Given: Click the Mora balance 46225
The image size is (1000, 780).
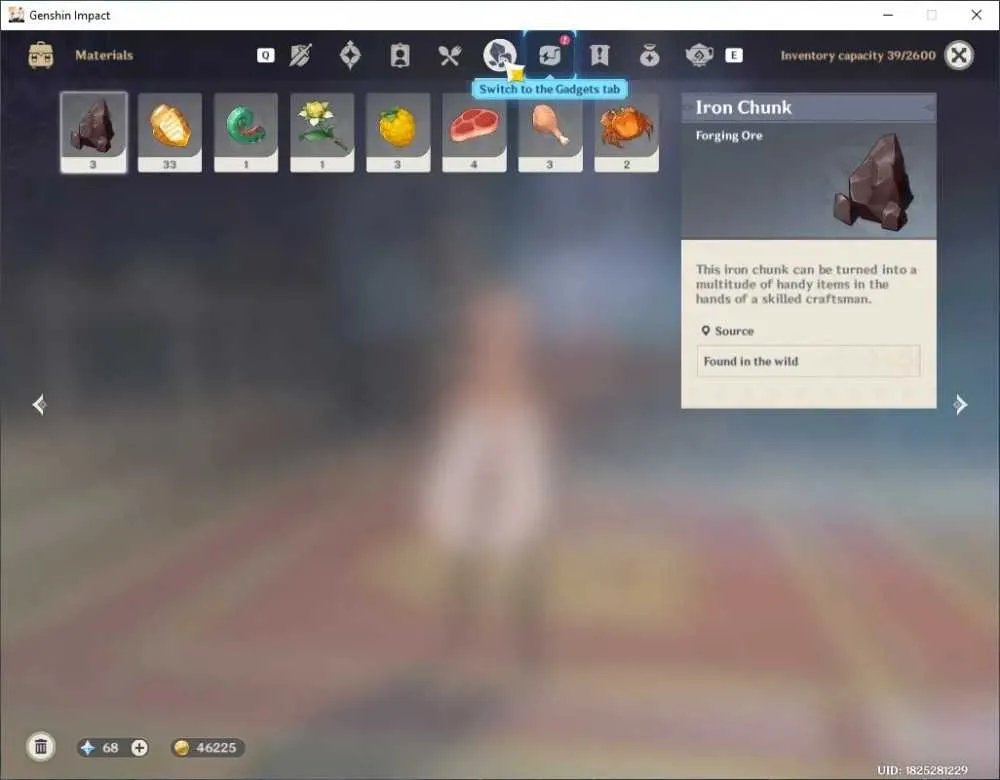Looking at the screenshot, I should pos(207,747).
